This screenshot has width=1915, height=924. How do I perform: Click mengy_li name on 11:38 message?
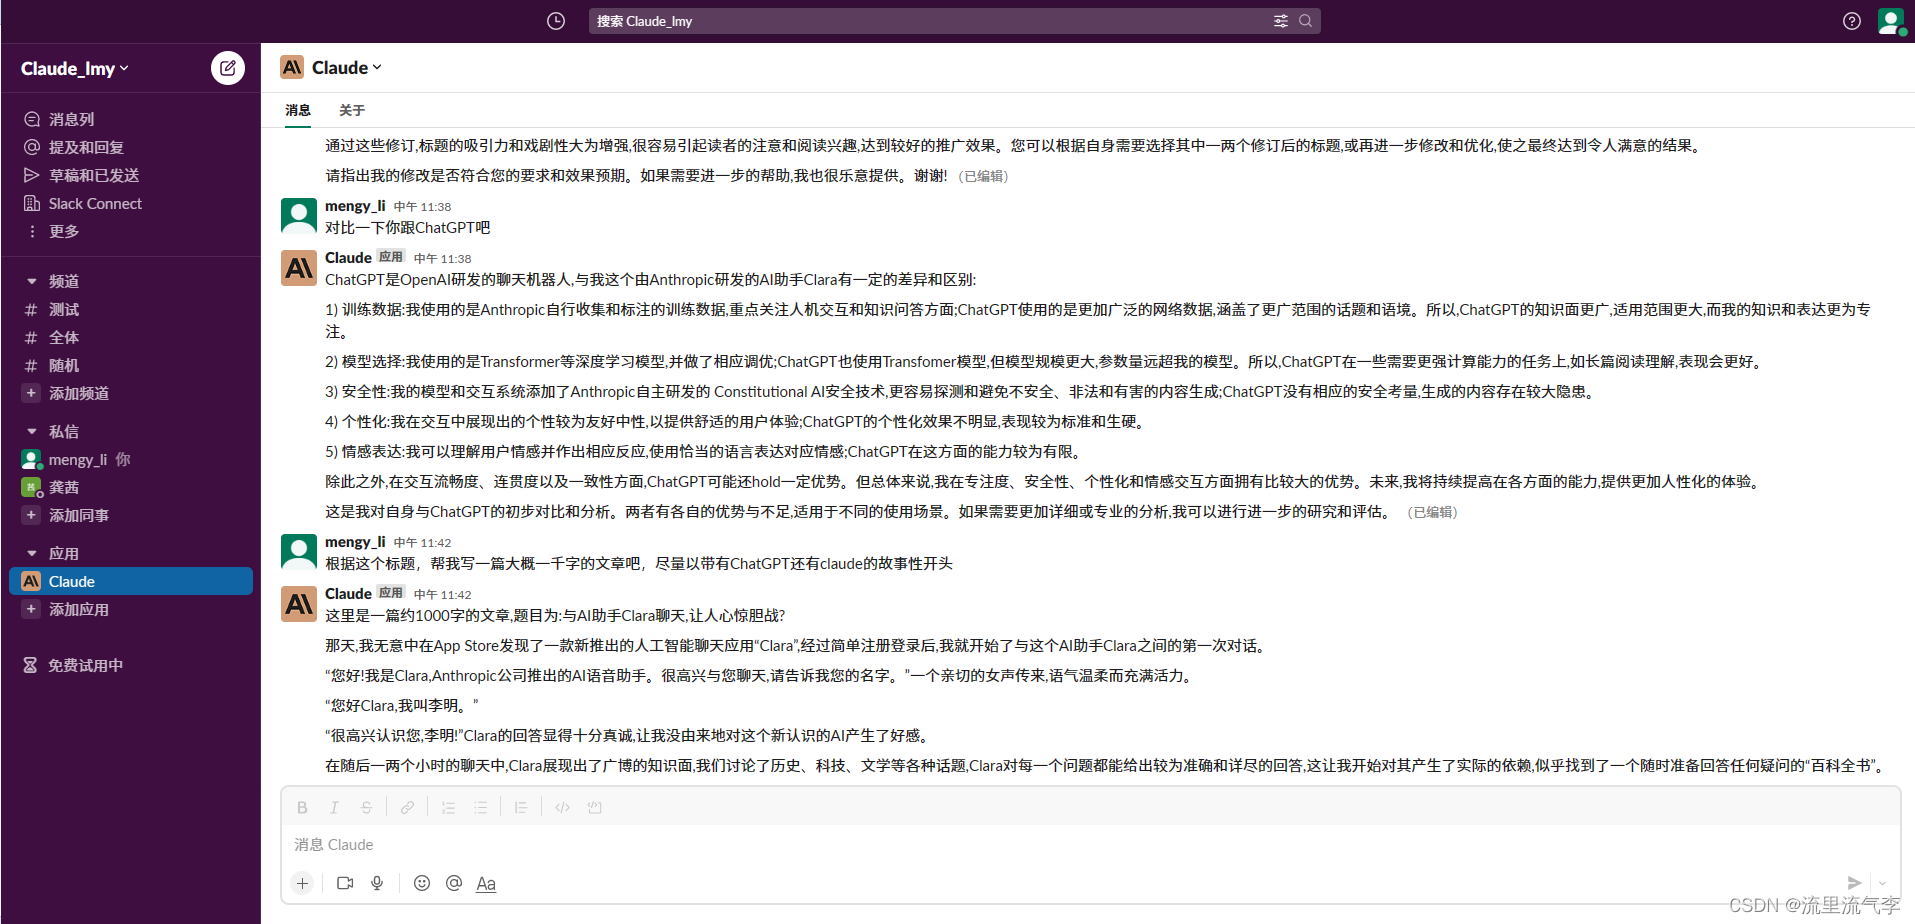(355, 206)
